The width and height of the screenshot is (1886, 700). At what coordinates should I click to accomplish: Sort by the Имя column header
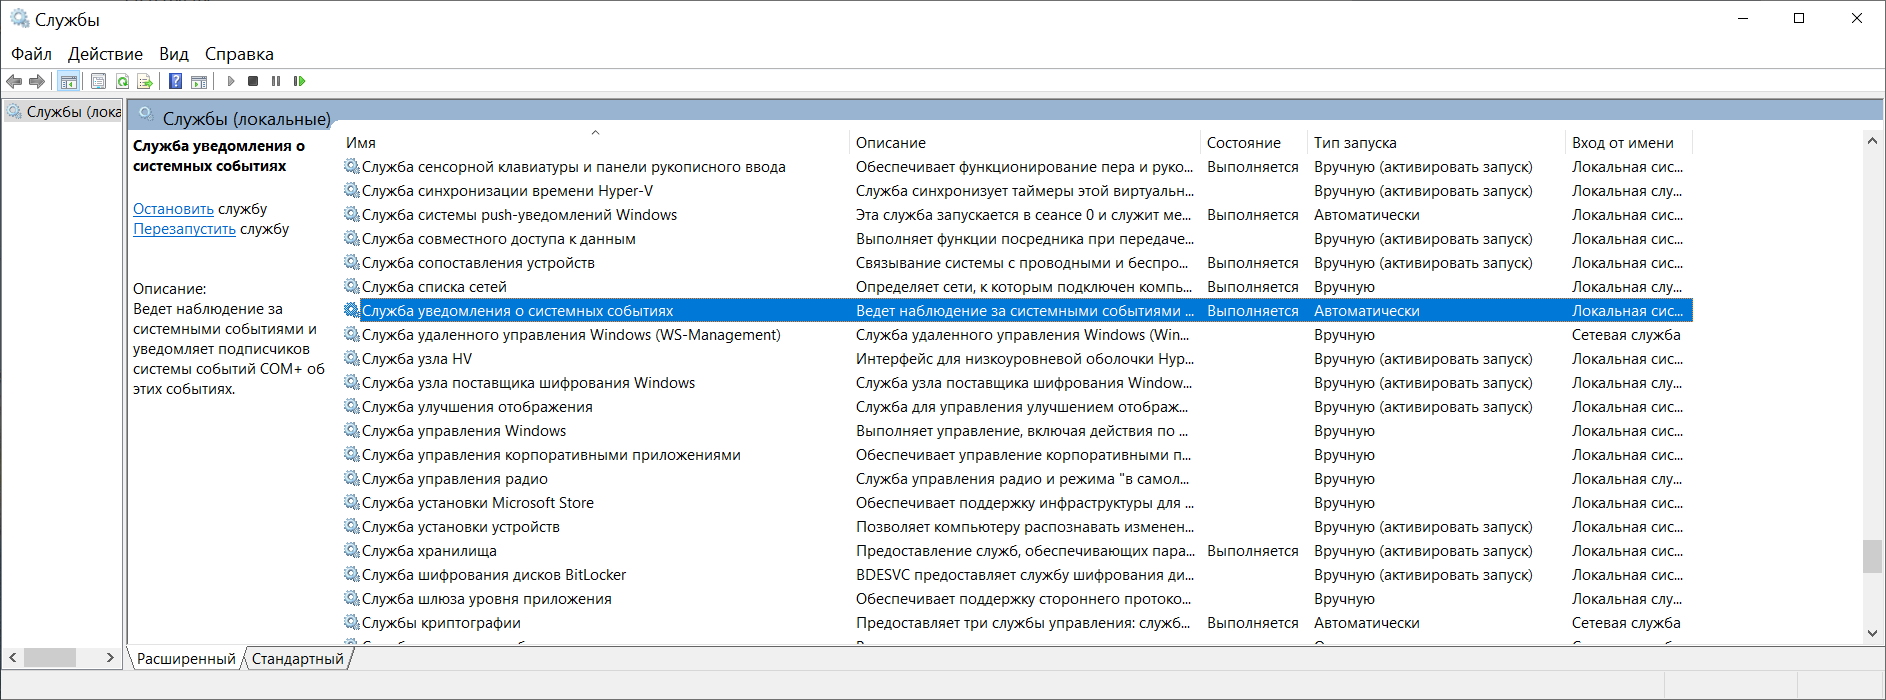[361, 143]
